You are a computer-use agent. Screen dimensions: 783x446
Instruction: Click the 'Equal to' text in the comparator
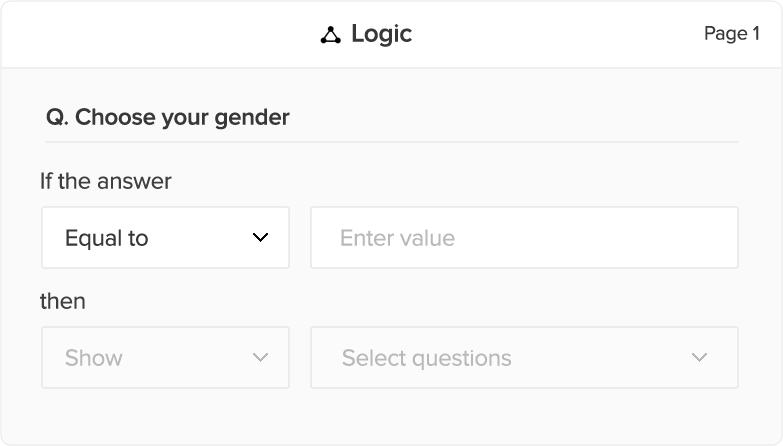(x=106, y=238)
